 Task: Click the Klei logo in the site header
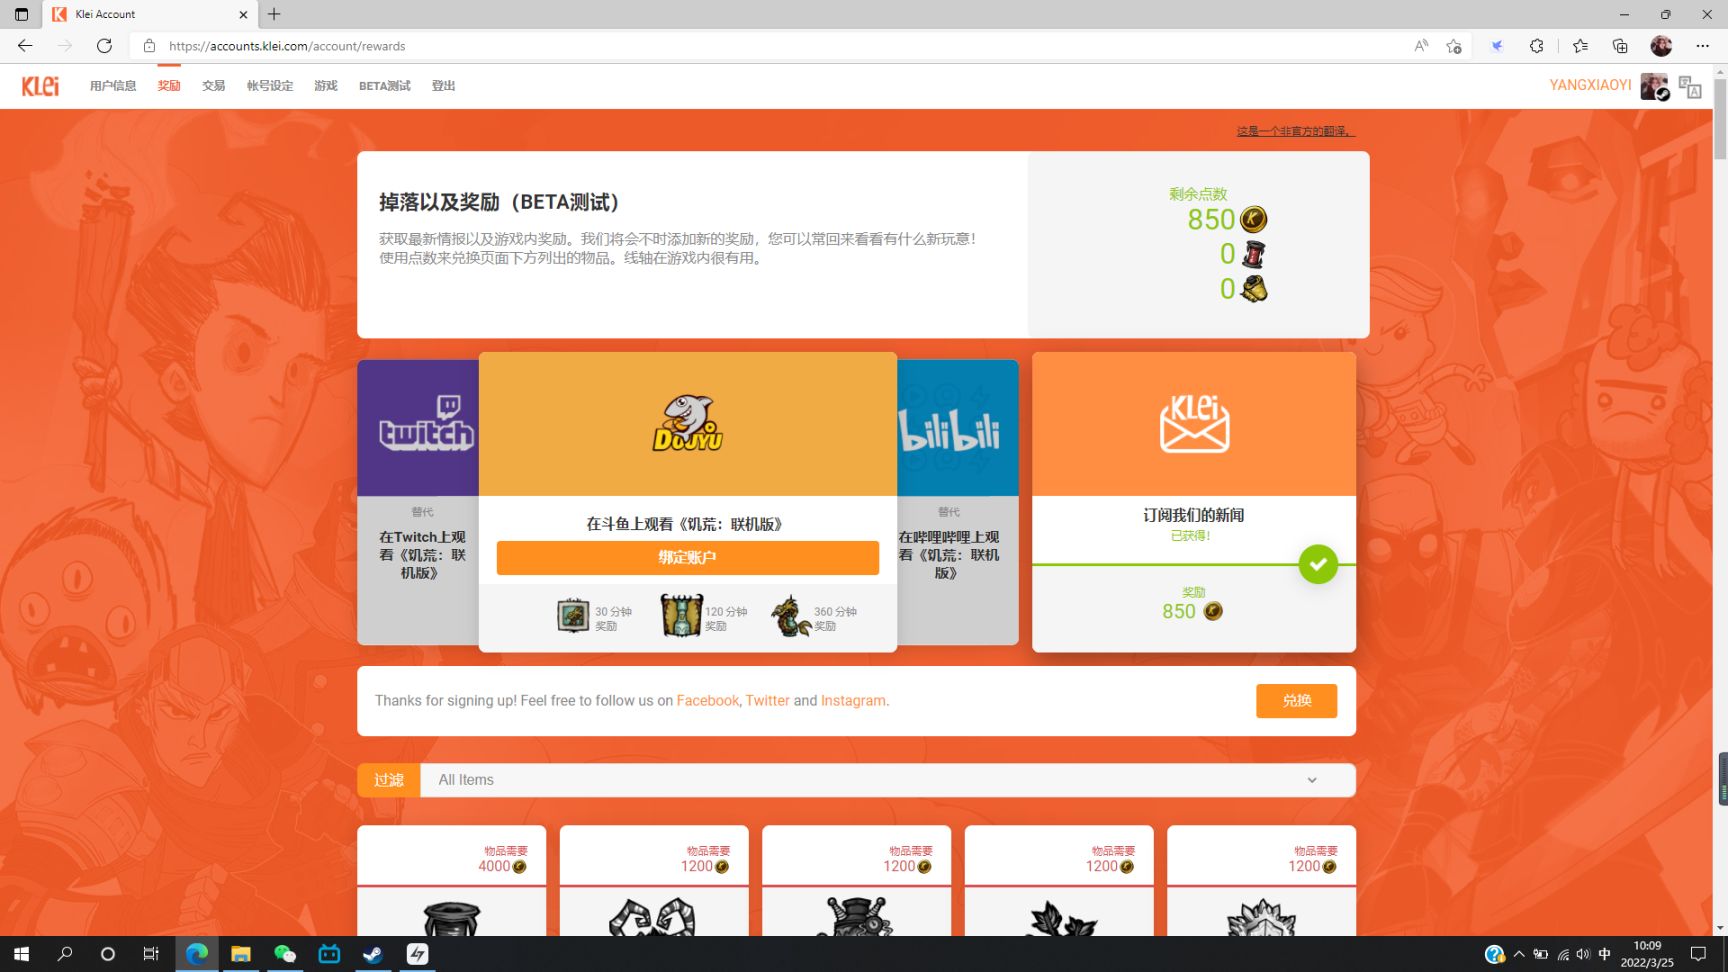point(40,86)
